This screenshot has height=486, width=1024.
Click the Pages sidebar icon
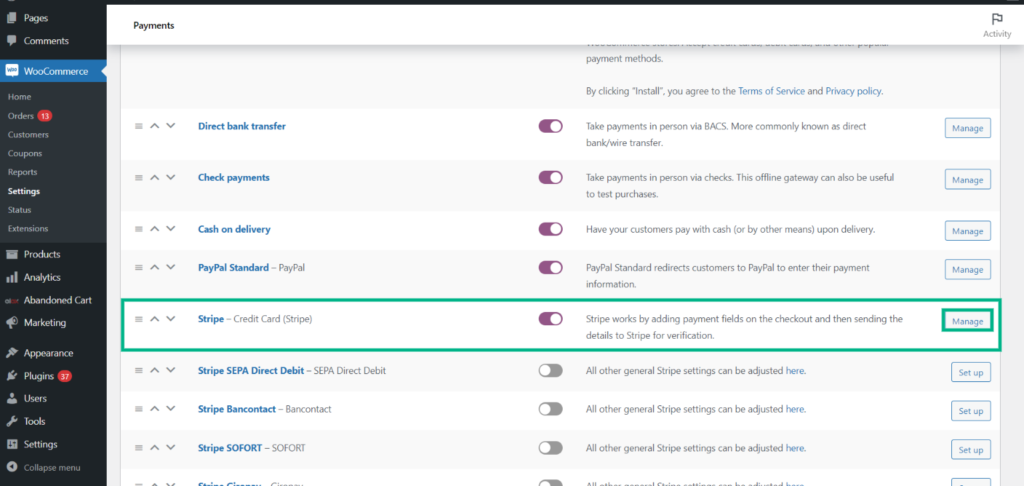12,18
